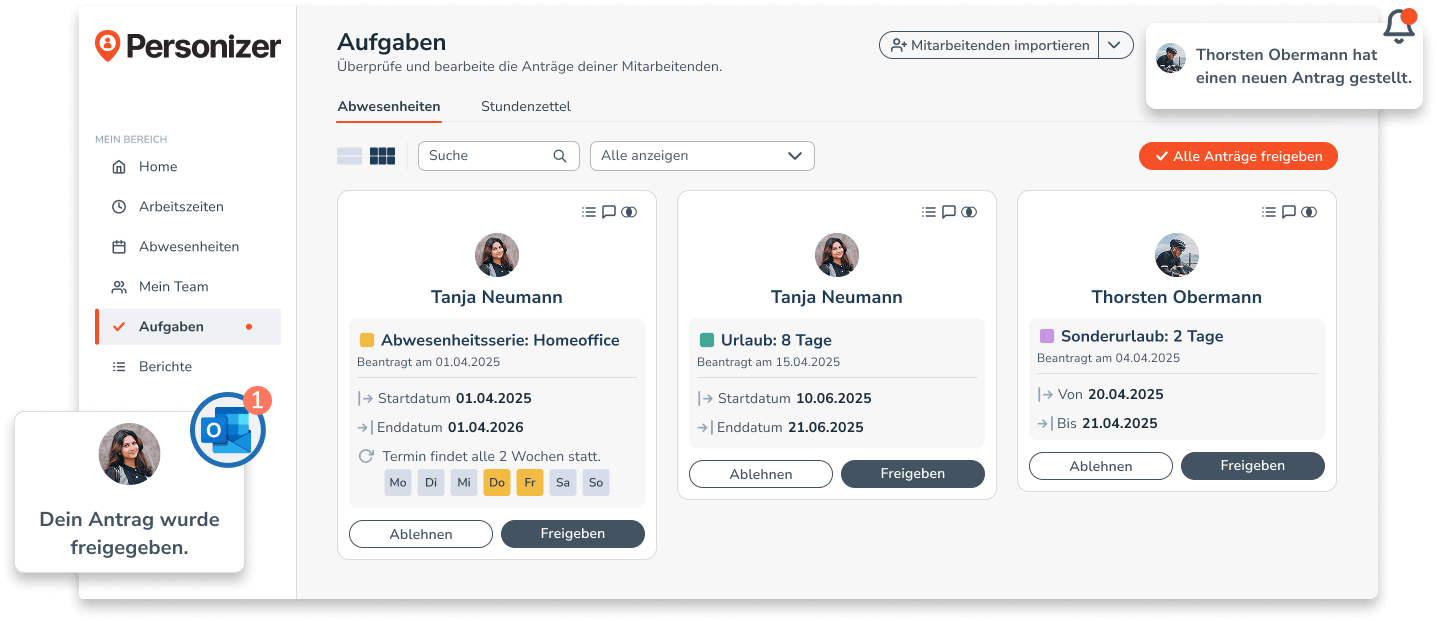Click Alle Anträge freigeben

coord(1238,156)
